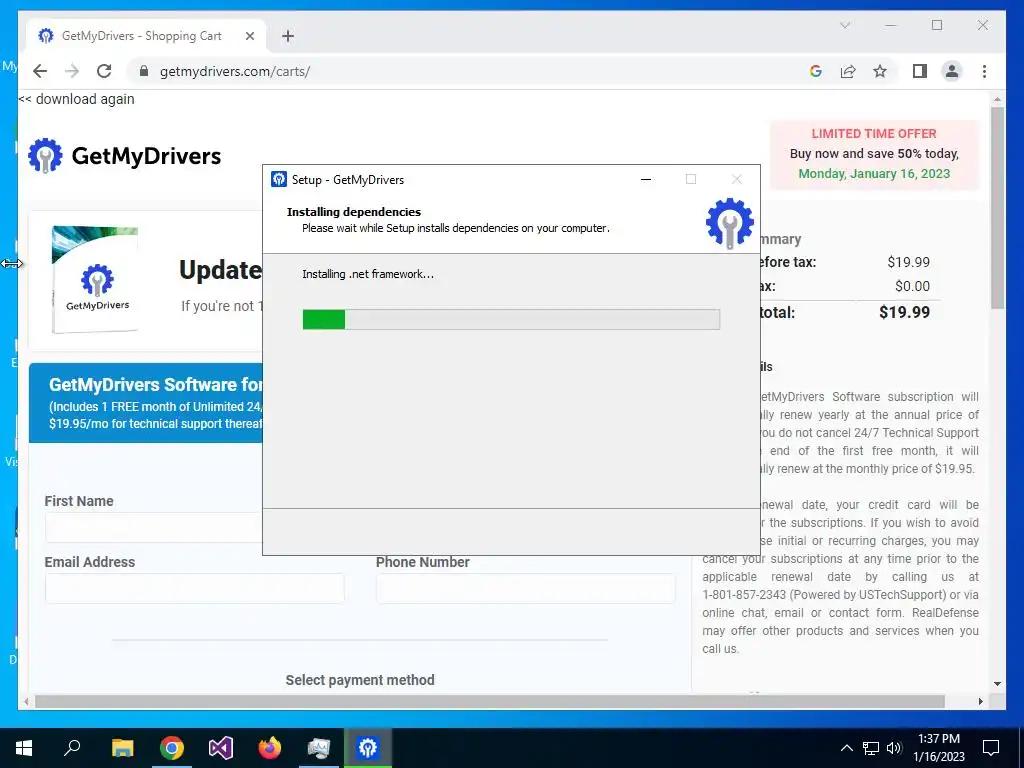Bookmark this page with the star
1024x768 pixels.
point(880,71)
